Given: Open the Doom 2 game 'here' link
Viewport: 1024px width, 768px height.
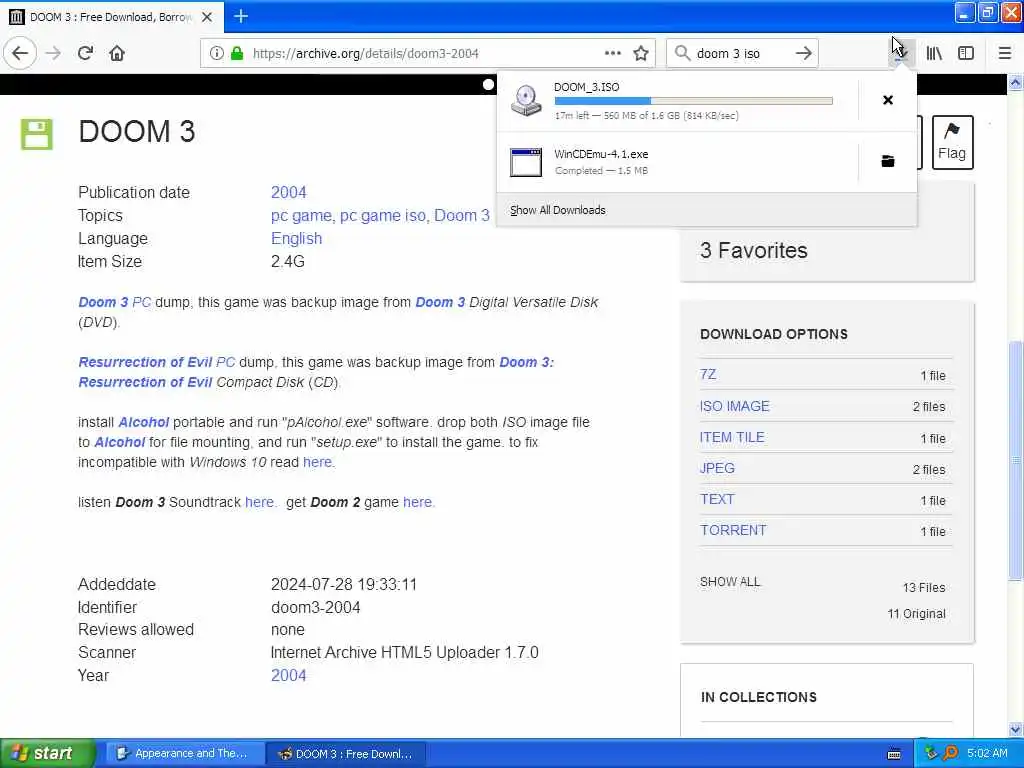Looking at the screenshot, I should point(417,502).
